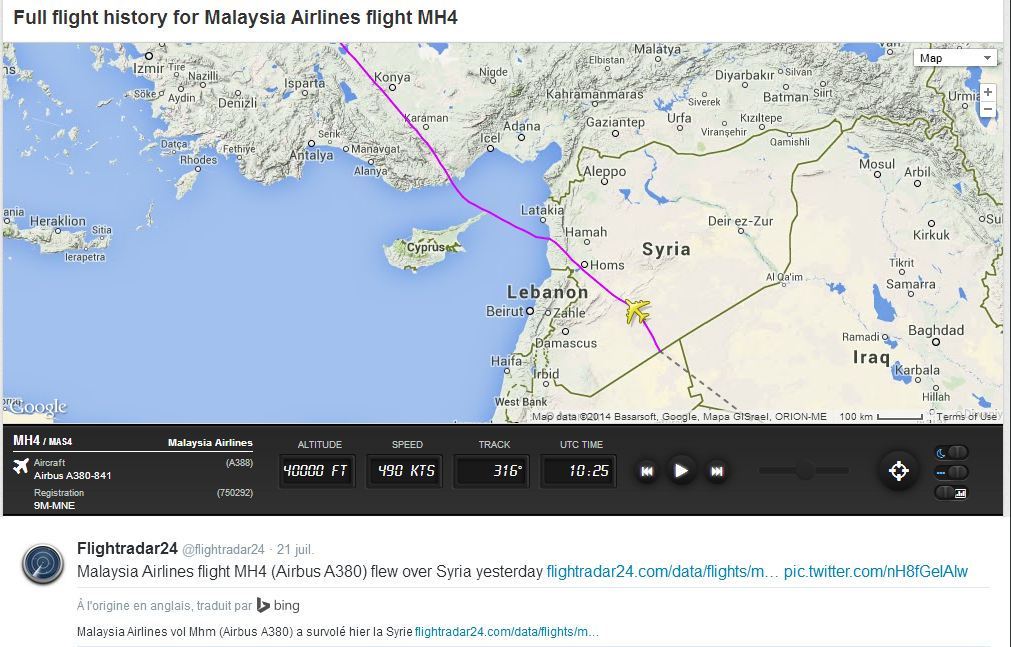This screenshot has width=1011, height=647.
Task: Click the (750292) hex code
Action: tap(235, 493)
